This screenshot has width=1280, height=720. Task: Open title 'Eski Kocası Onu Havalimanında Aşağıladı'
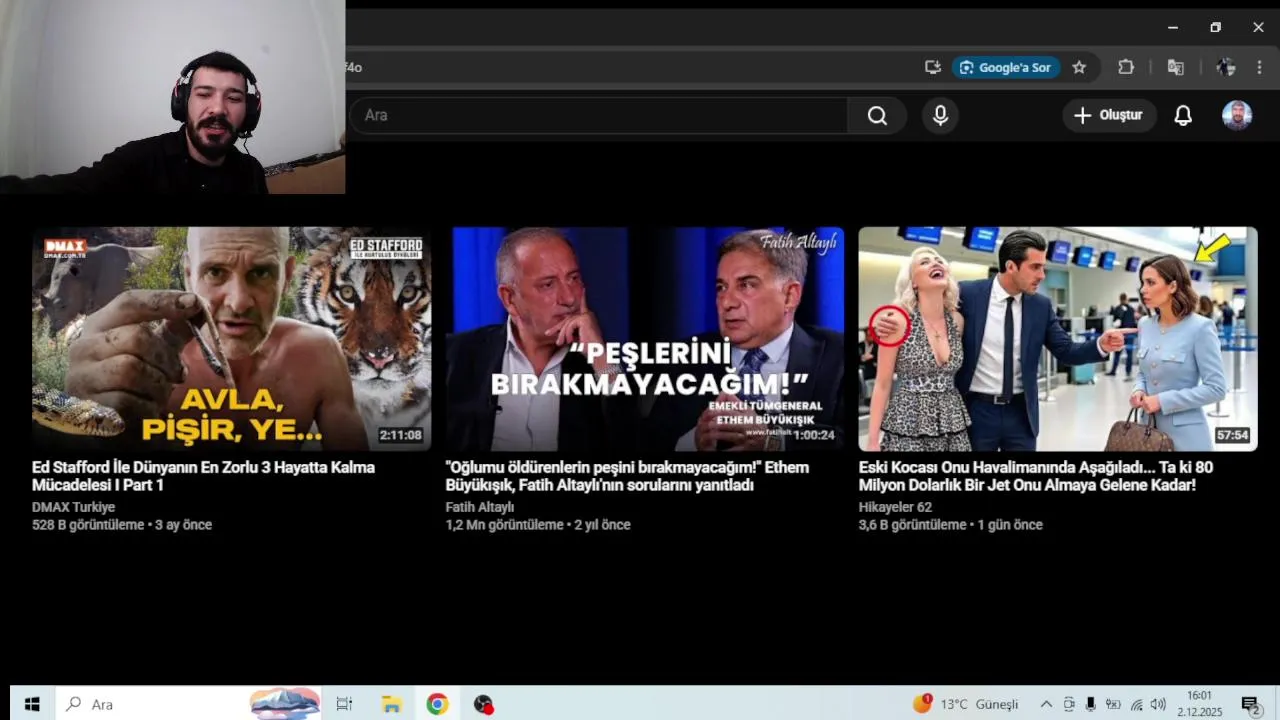(1036, 476)
